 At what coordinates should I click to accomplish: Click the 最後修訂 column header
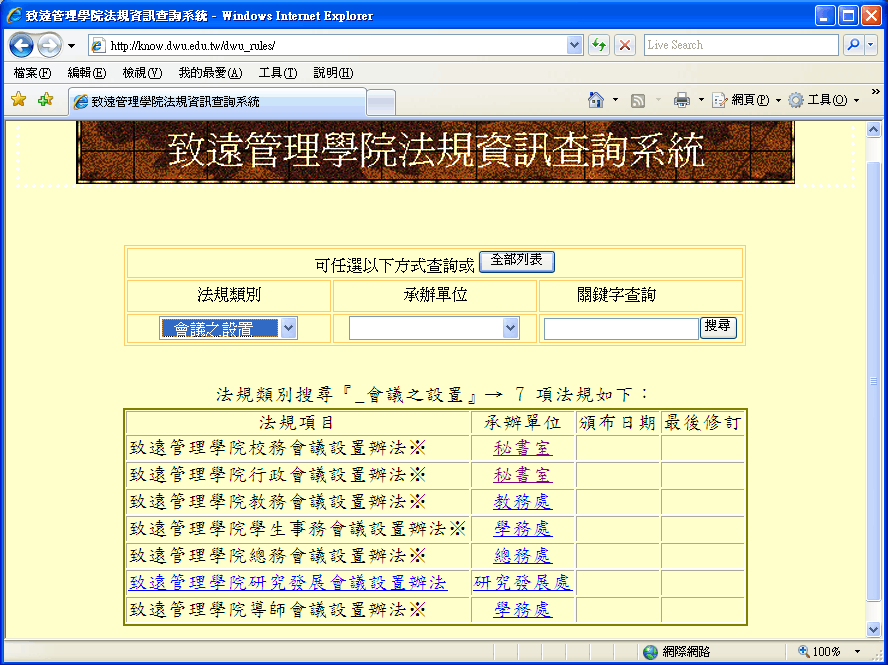point(702,423)
